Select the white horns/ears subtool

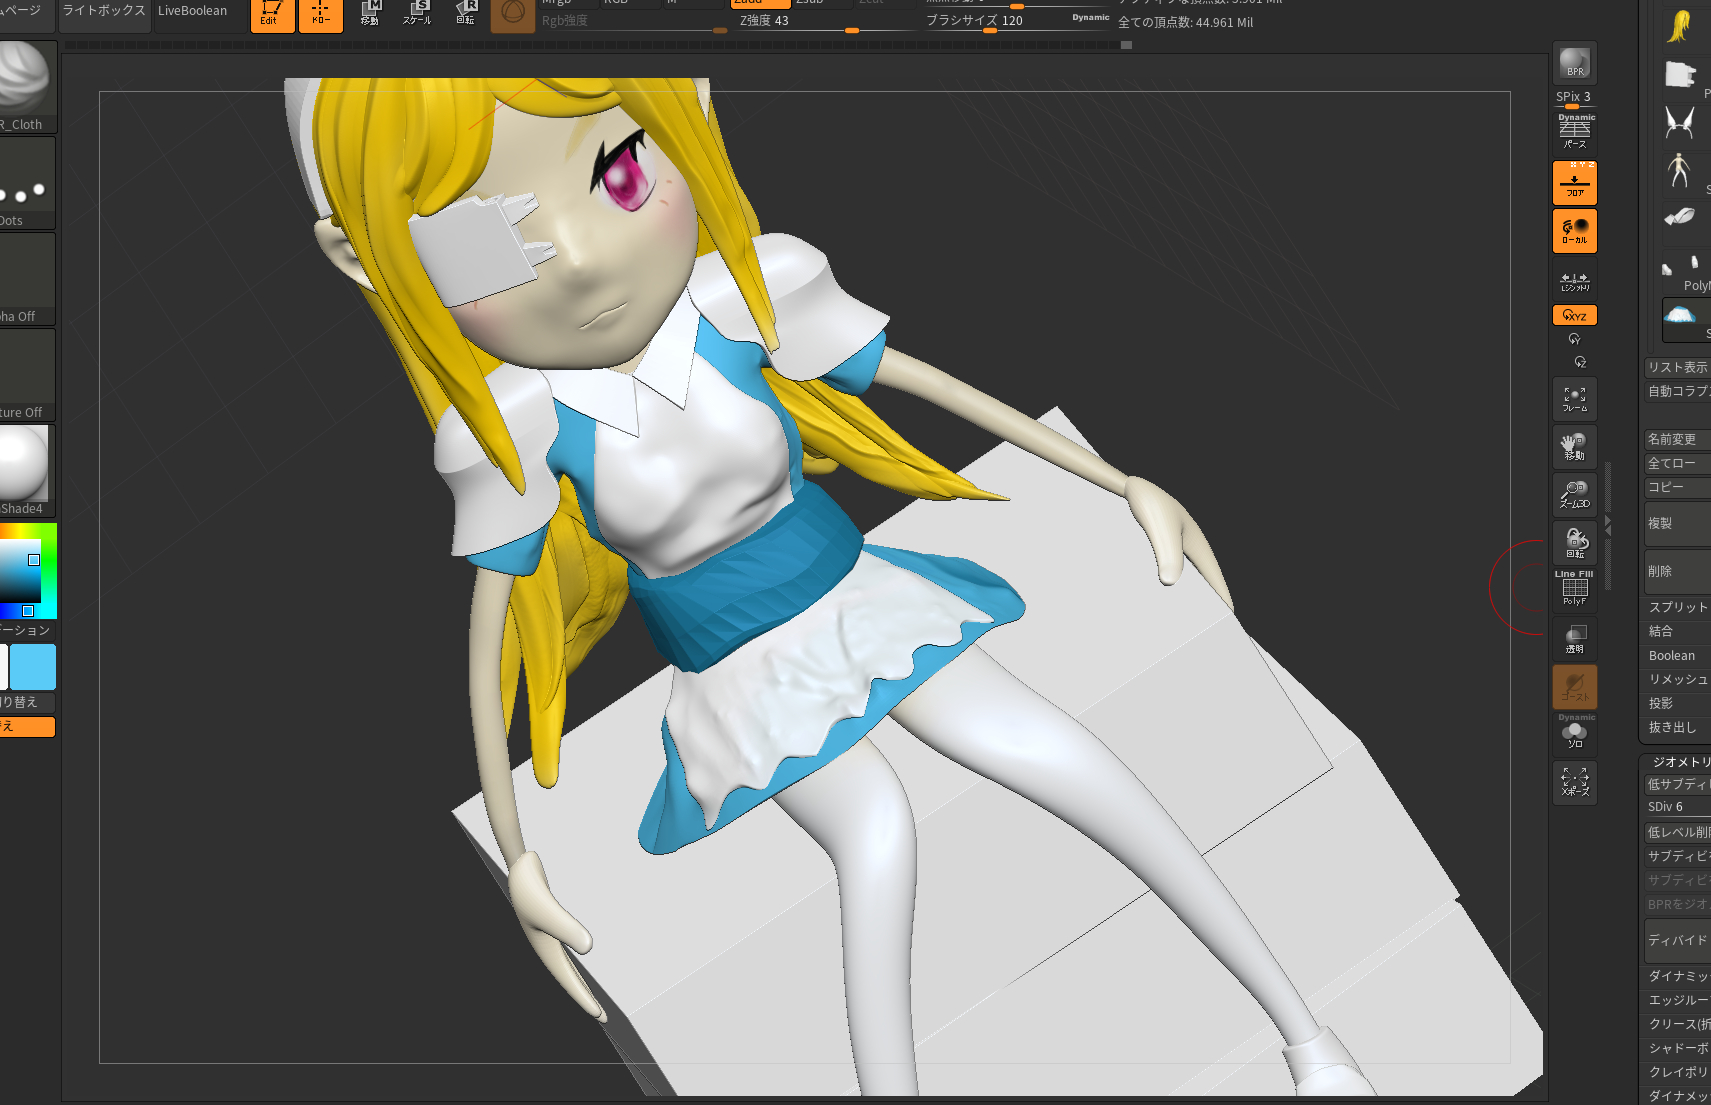click(x=1680, y=123)
